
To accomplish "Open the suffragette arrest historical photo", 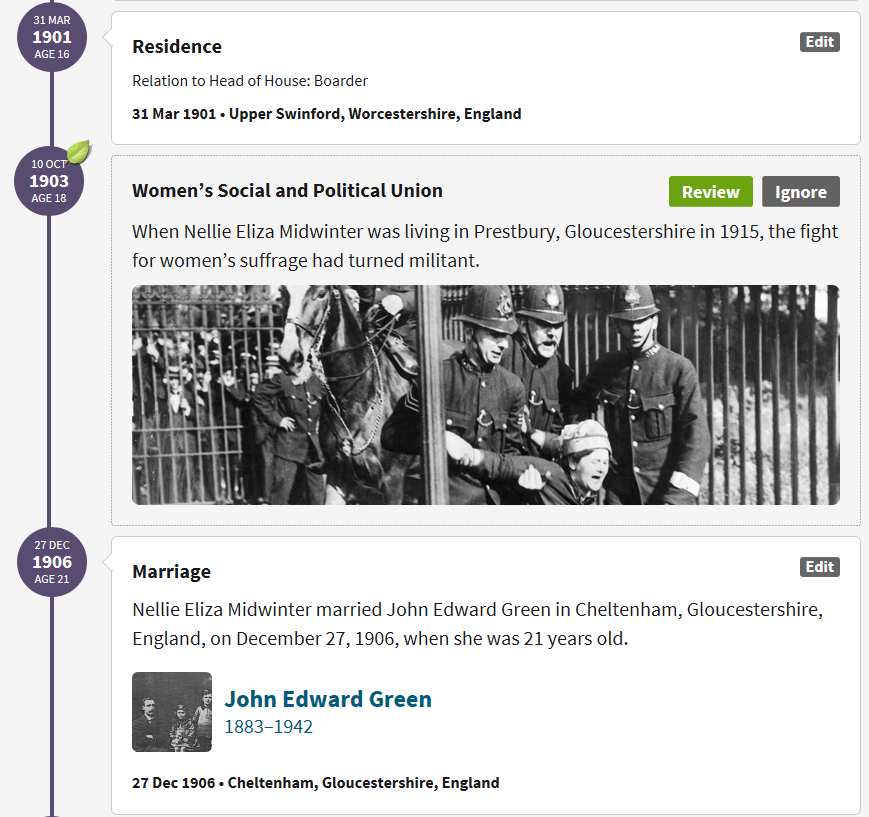I will click(485, 395).
